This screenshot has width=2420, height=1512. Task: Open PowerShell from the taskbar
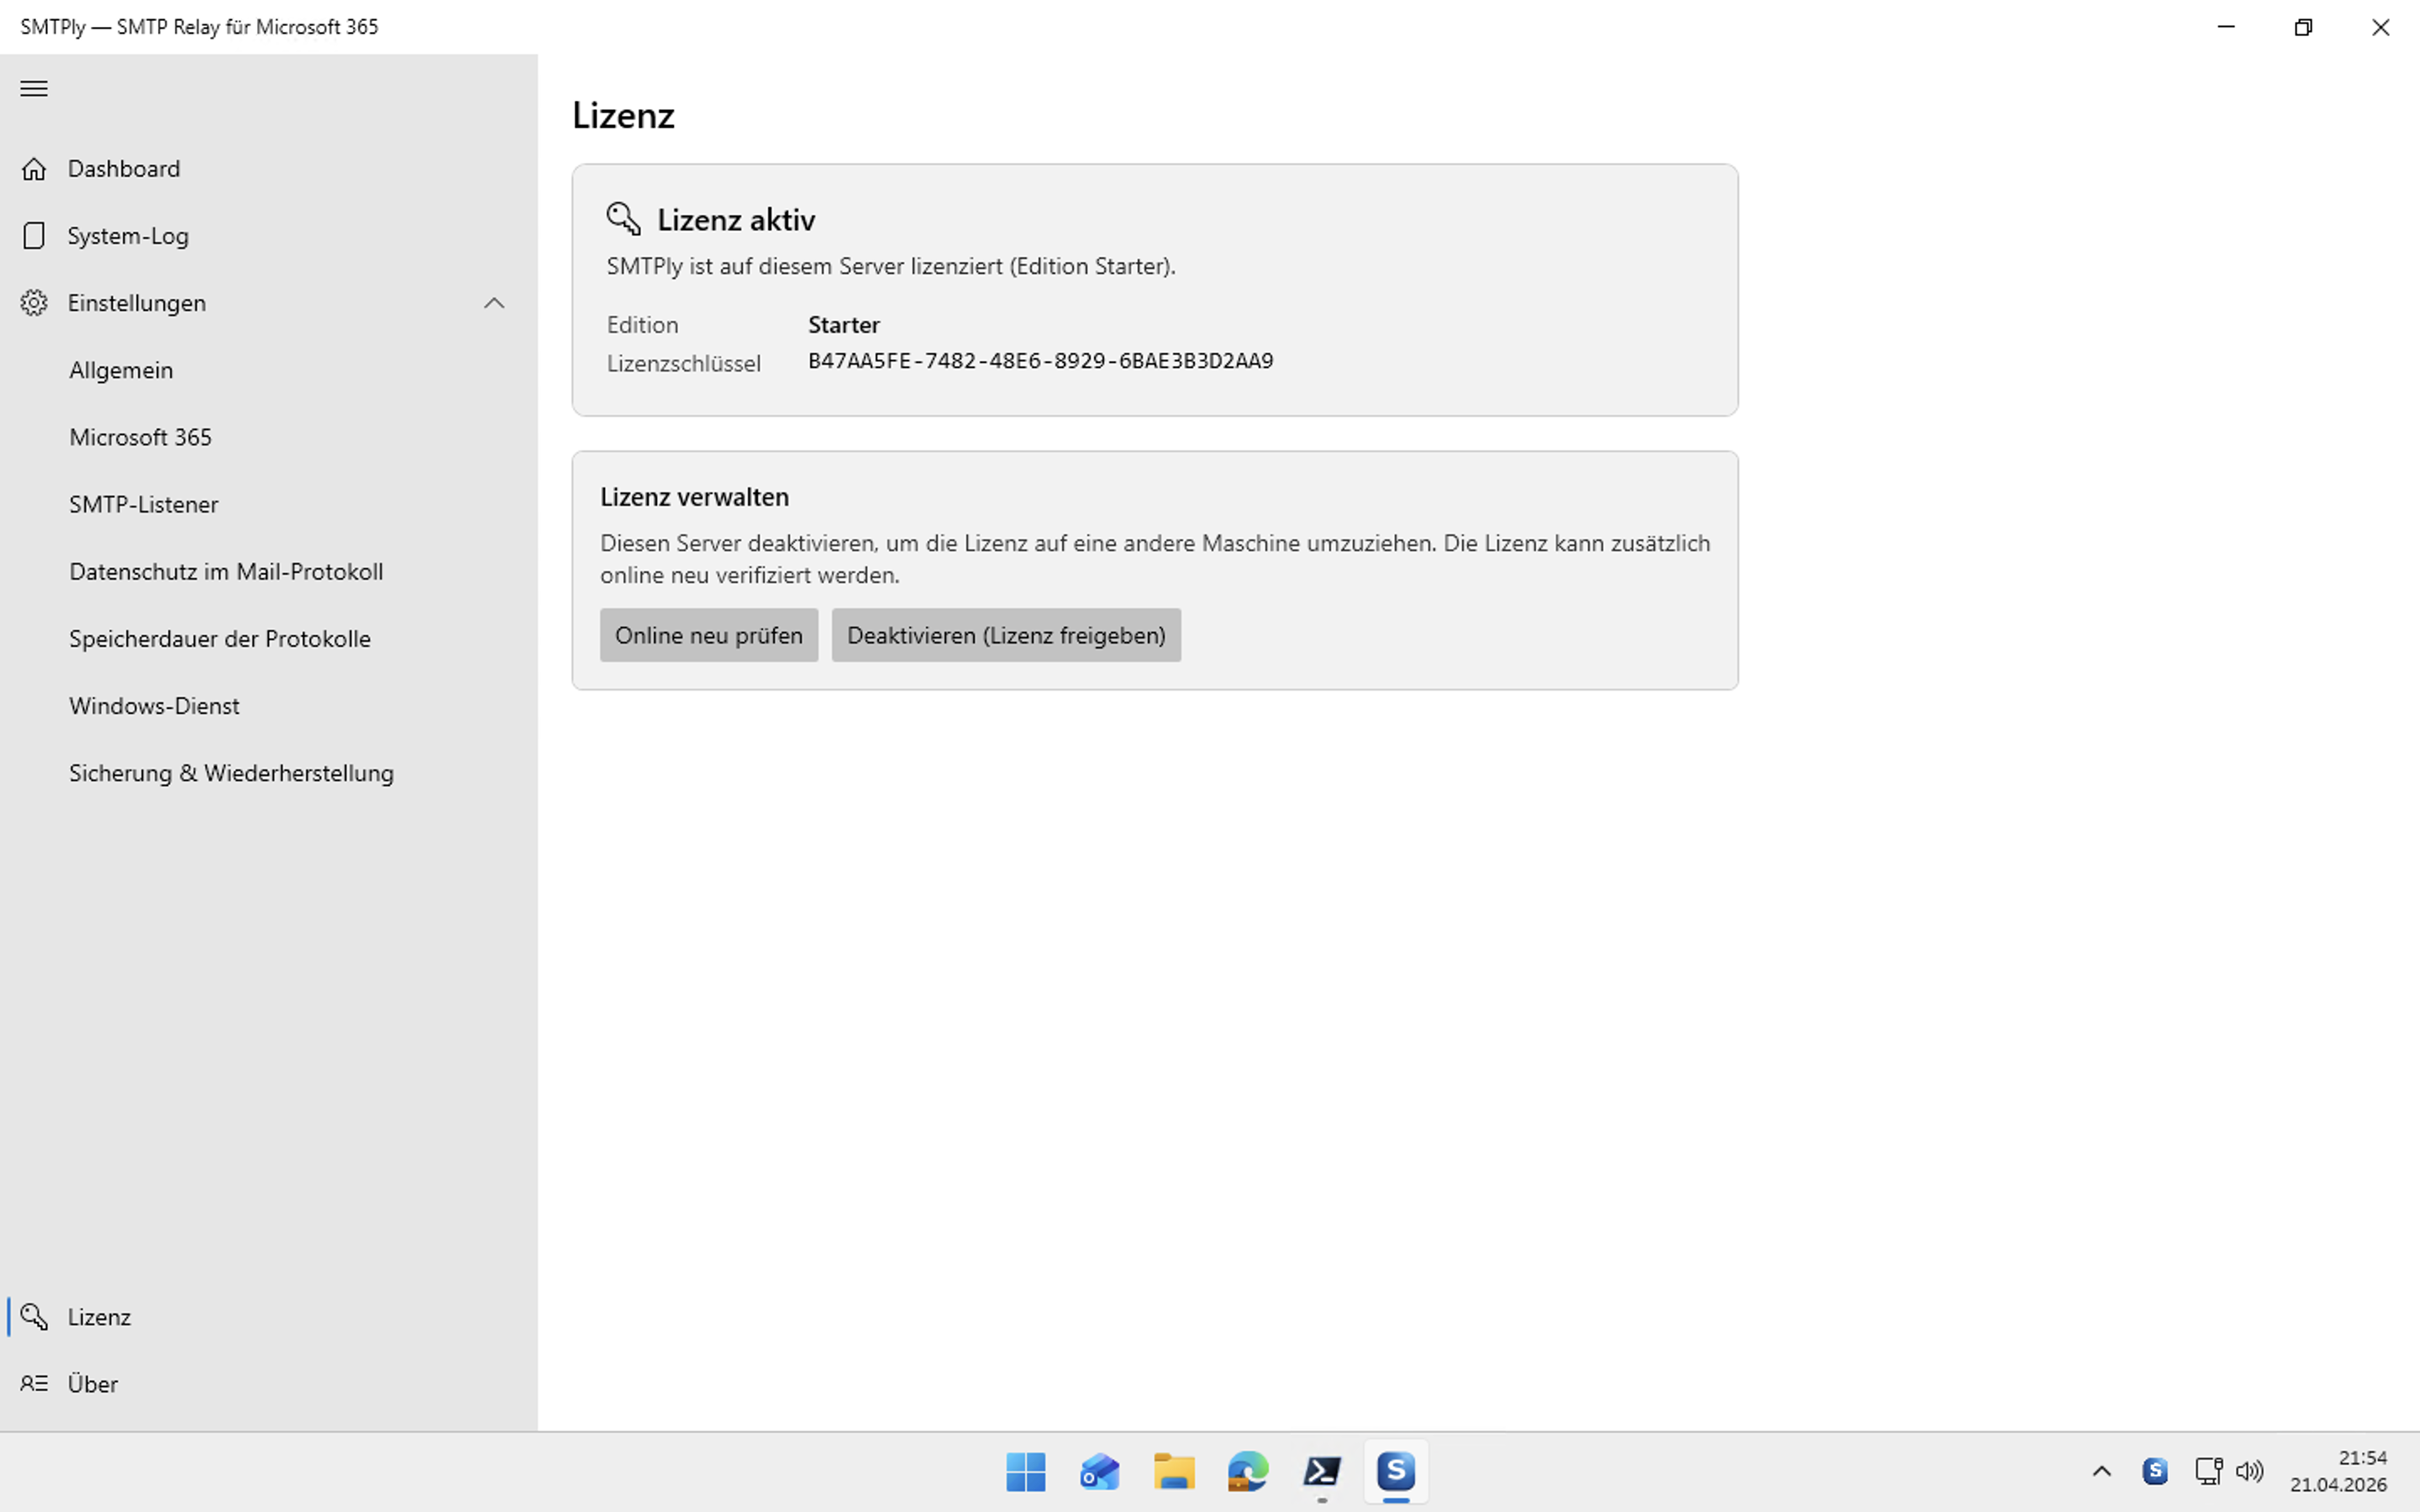(1322, 1471)
